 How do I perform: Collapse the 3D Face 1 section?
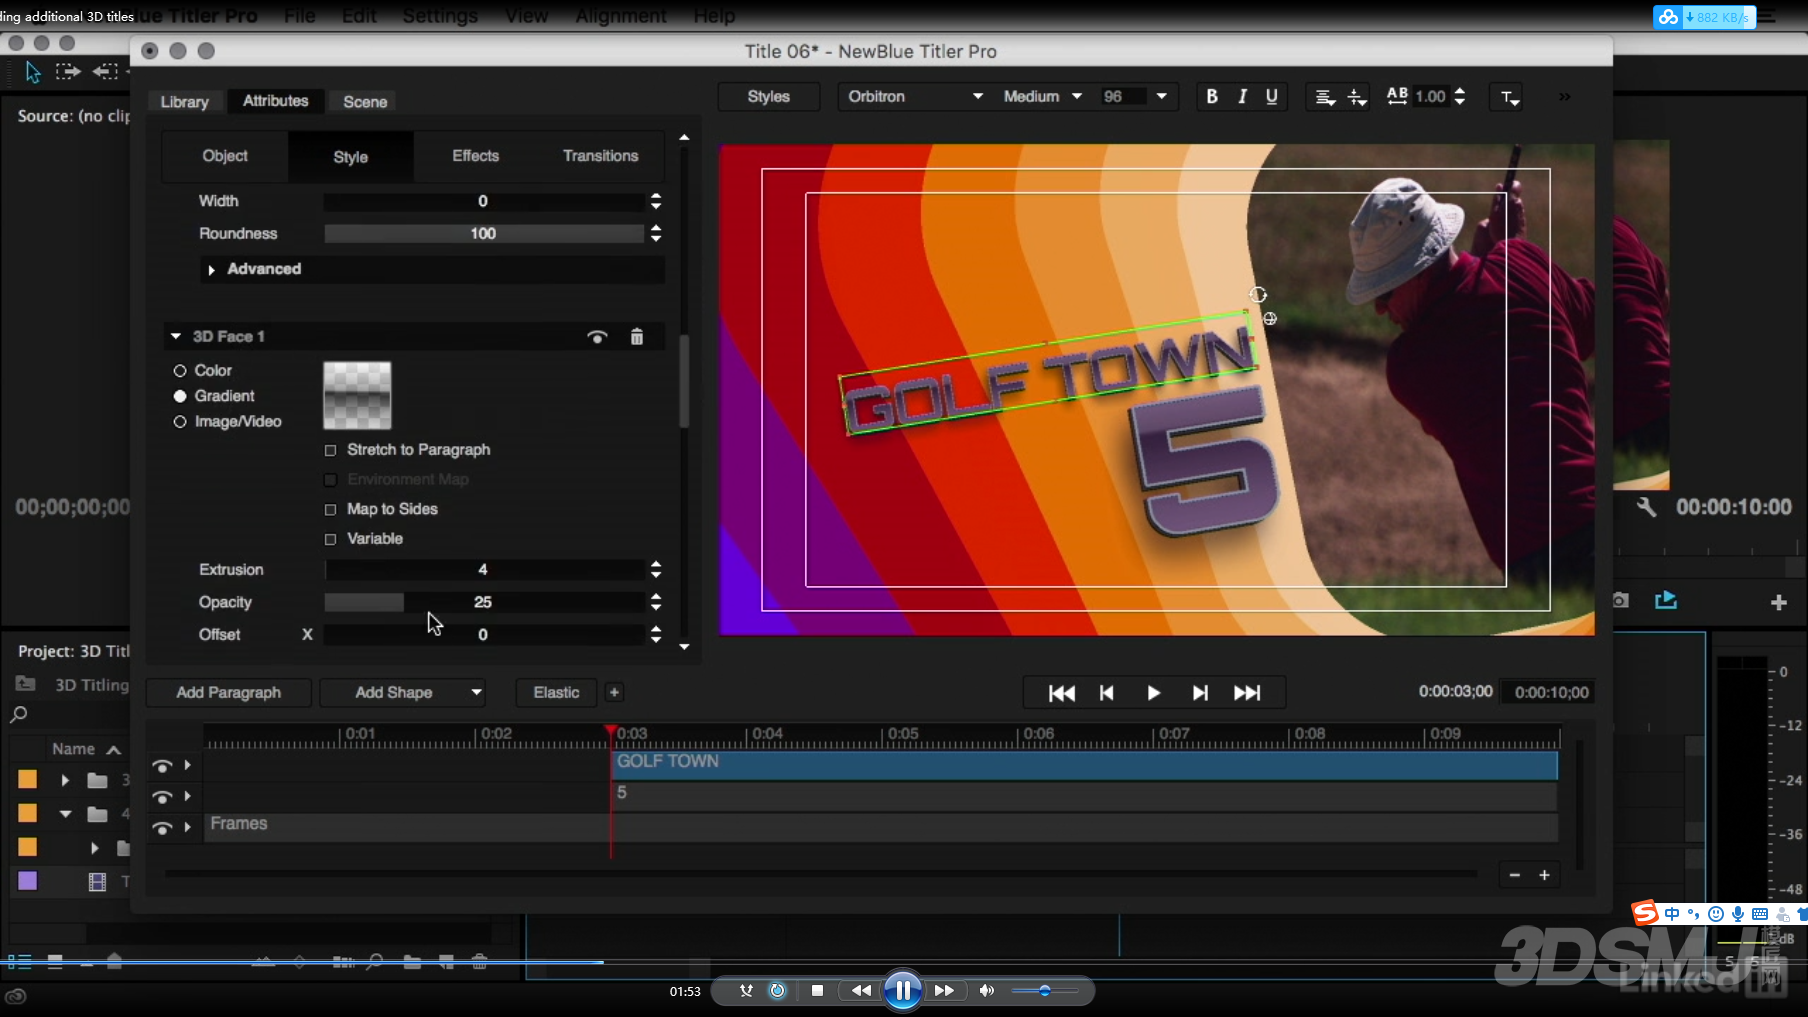[x=176, y=337]
